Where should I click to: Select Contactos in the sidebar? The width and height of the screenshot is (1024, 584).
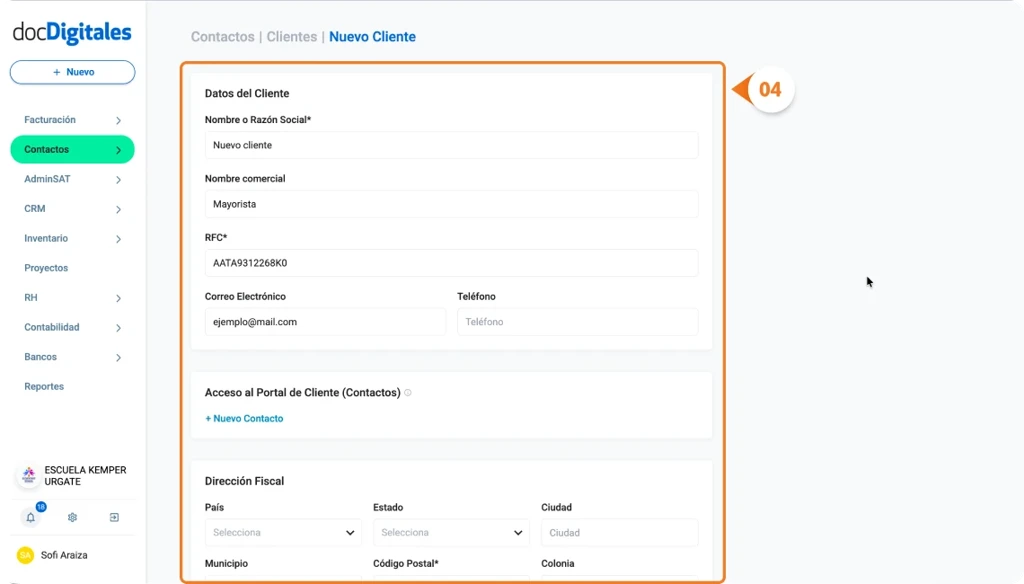pos(72,149)
